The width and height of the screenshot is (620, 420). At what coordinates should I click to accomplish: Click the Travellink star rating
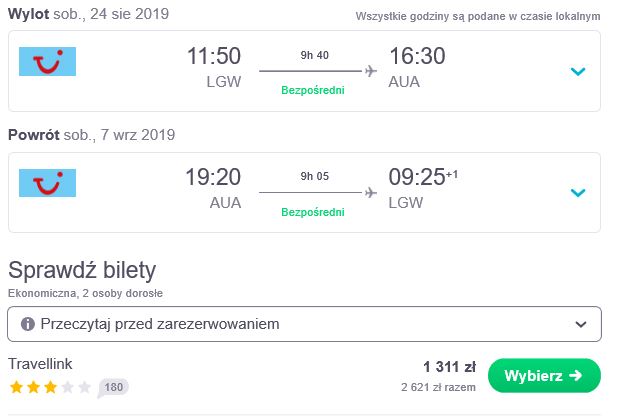point(50,387)
